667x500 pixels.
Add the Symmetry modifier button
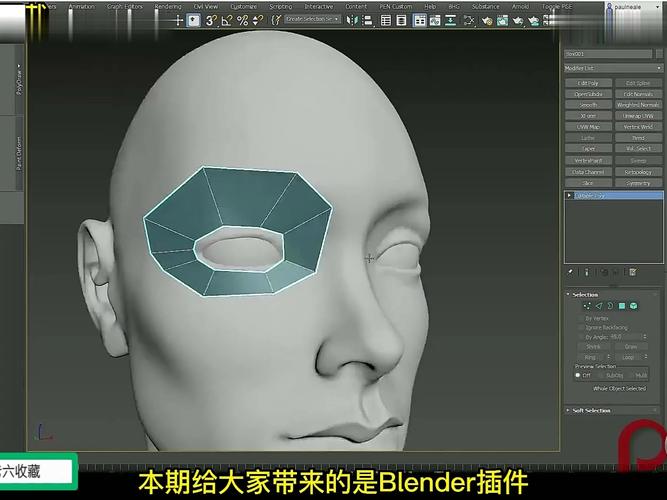point(638,183)
